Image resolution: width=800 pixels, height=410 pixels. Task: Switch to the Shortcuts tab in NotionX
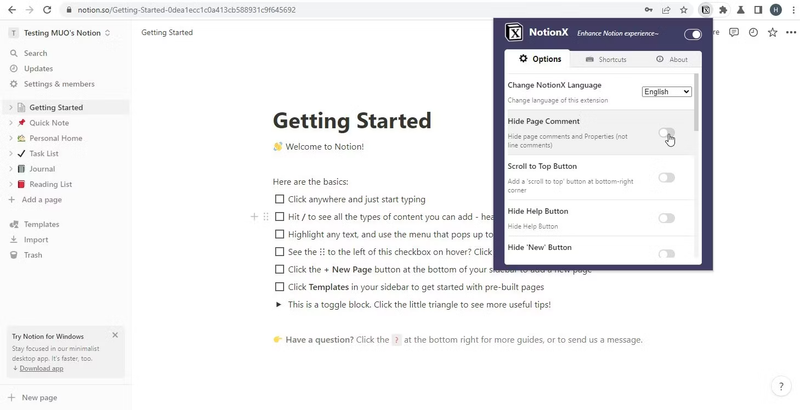pyautogui.click(x=606, y=59)
